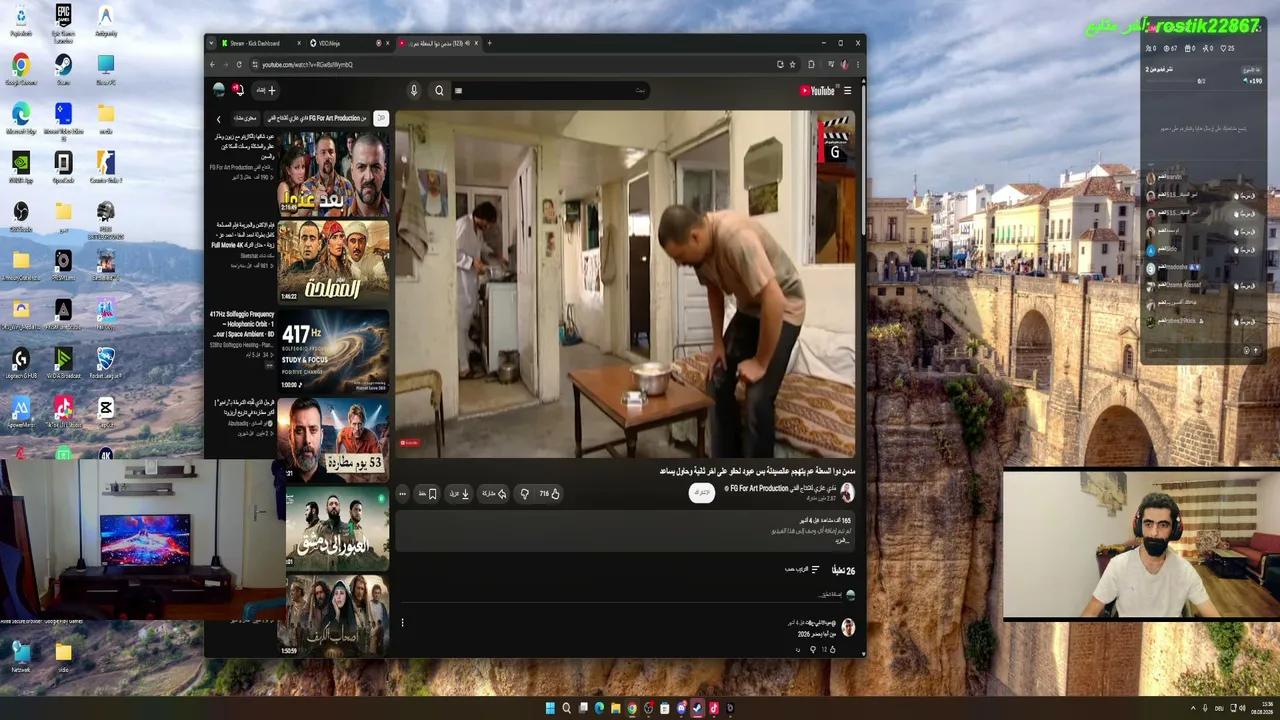This screenshot has height=720, width=1280.
Task: Click the YouTube search magnifier button
Action: (439, 91)
